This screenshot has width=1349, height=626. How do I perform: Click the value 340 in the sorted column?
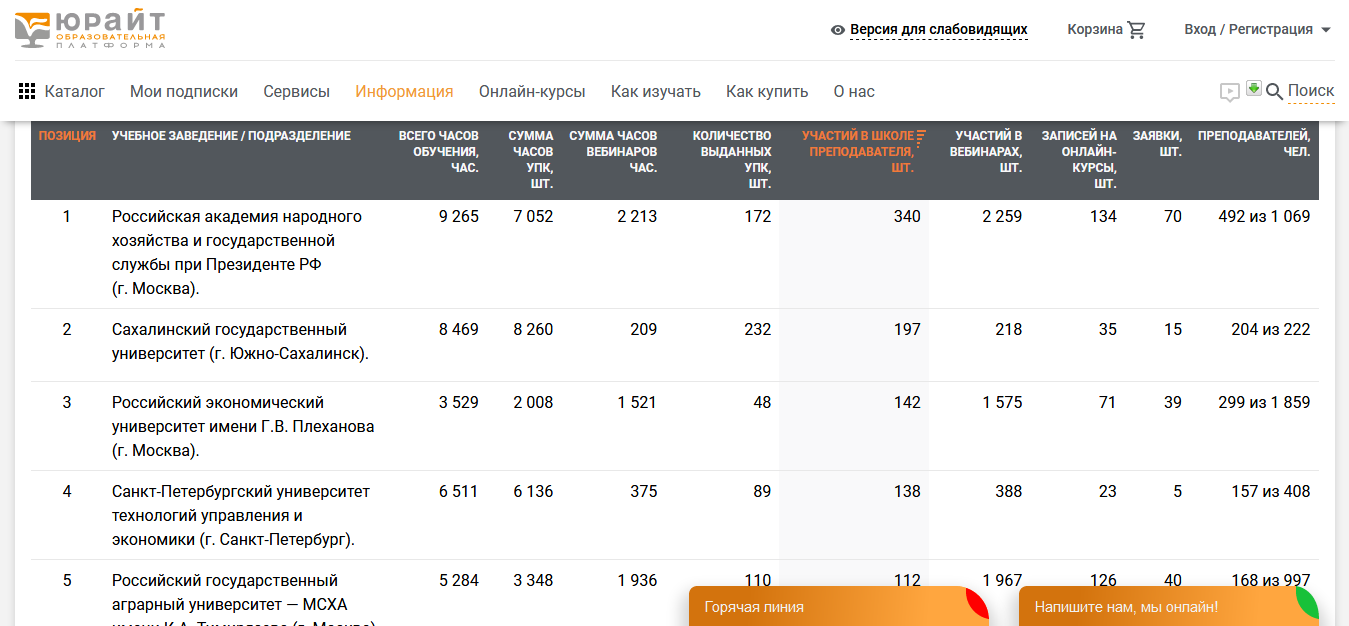(907, 217)
